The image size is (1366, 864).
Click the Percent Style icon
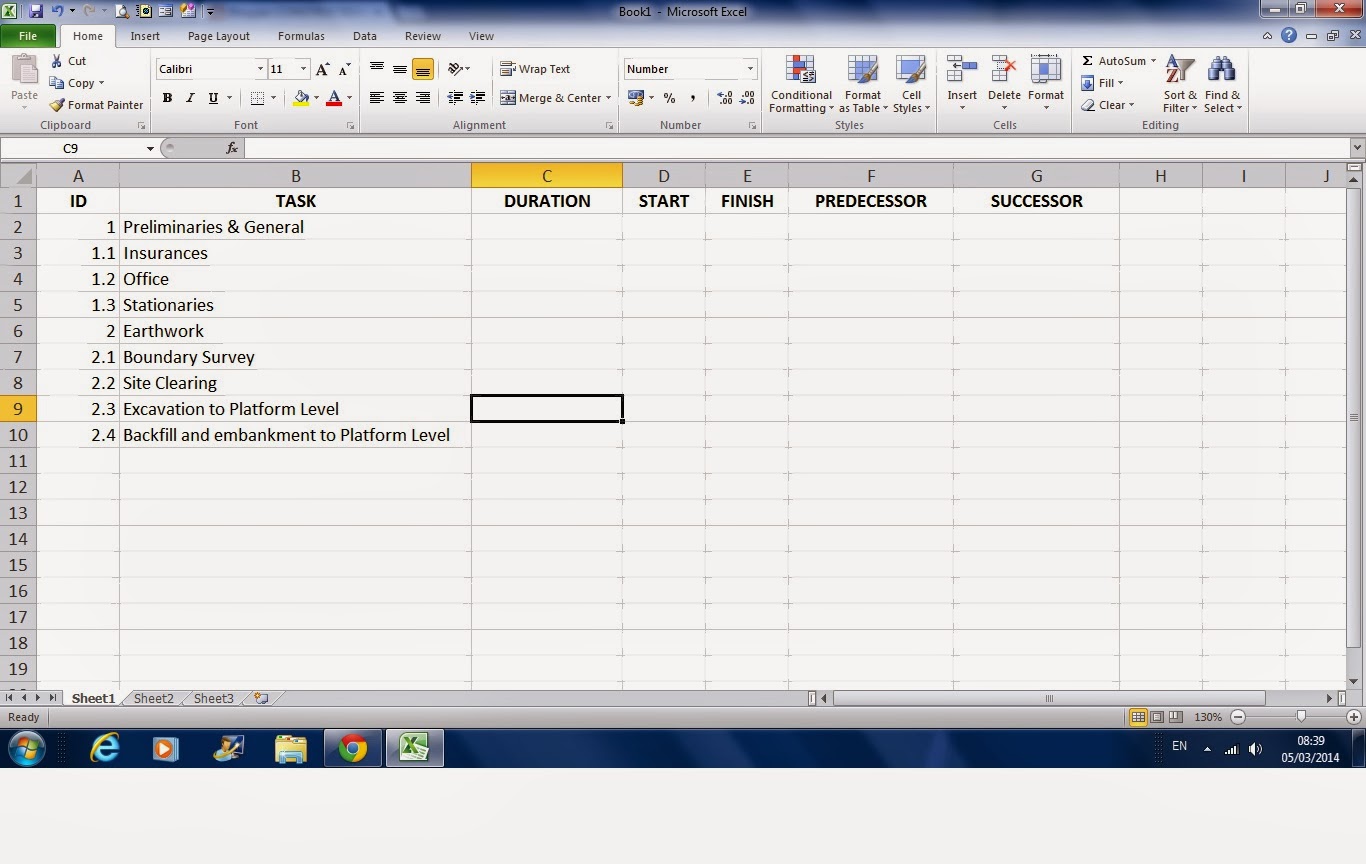[x=668, y=98]
